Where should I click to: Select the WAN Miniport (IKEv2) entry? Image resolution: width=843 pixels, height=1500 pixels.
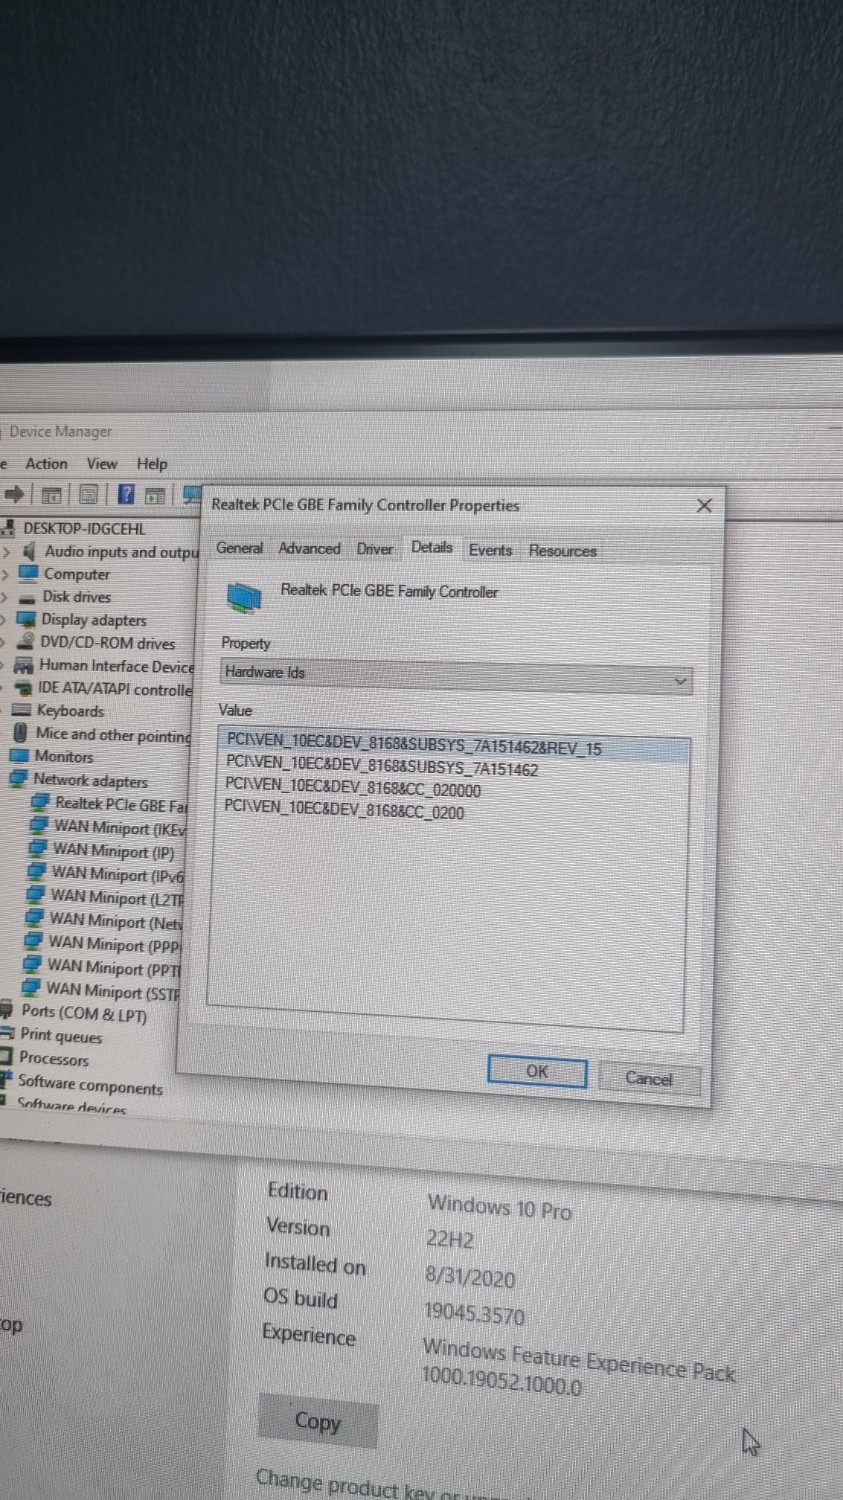[119, 827]
